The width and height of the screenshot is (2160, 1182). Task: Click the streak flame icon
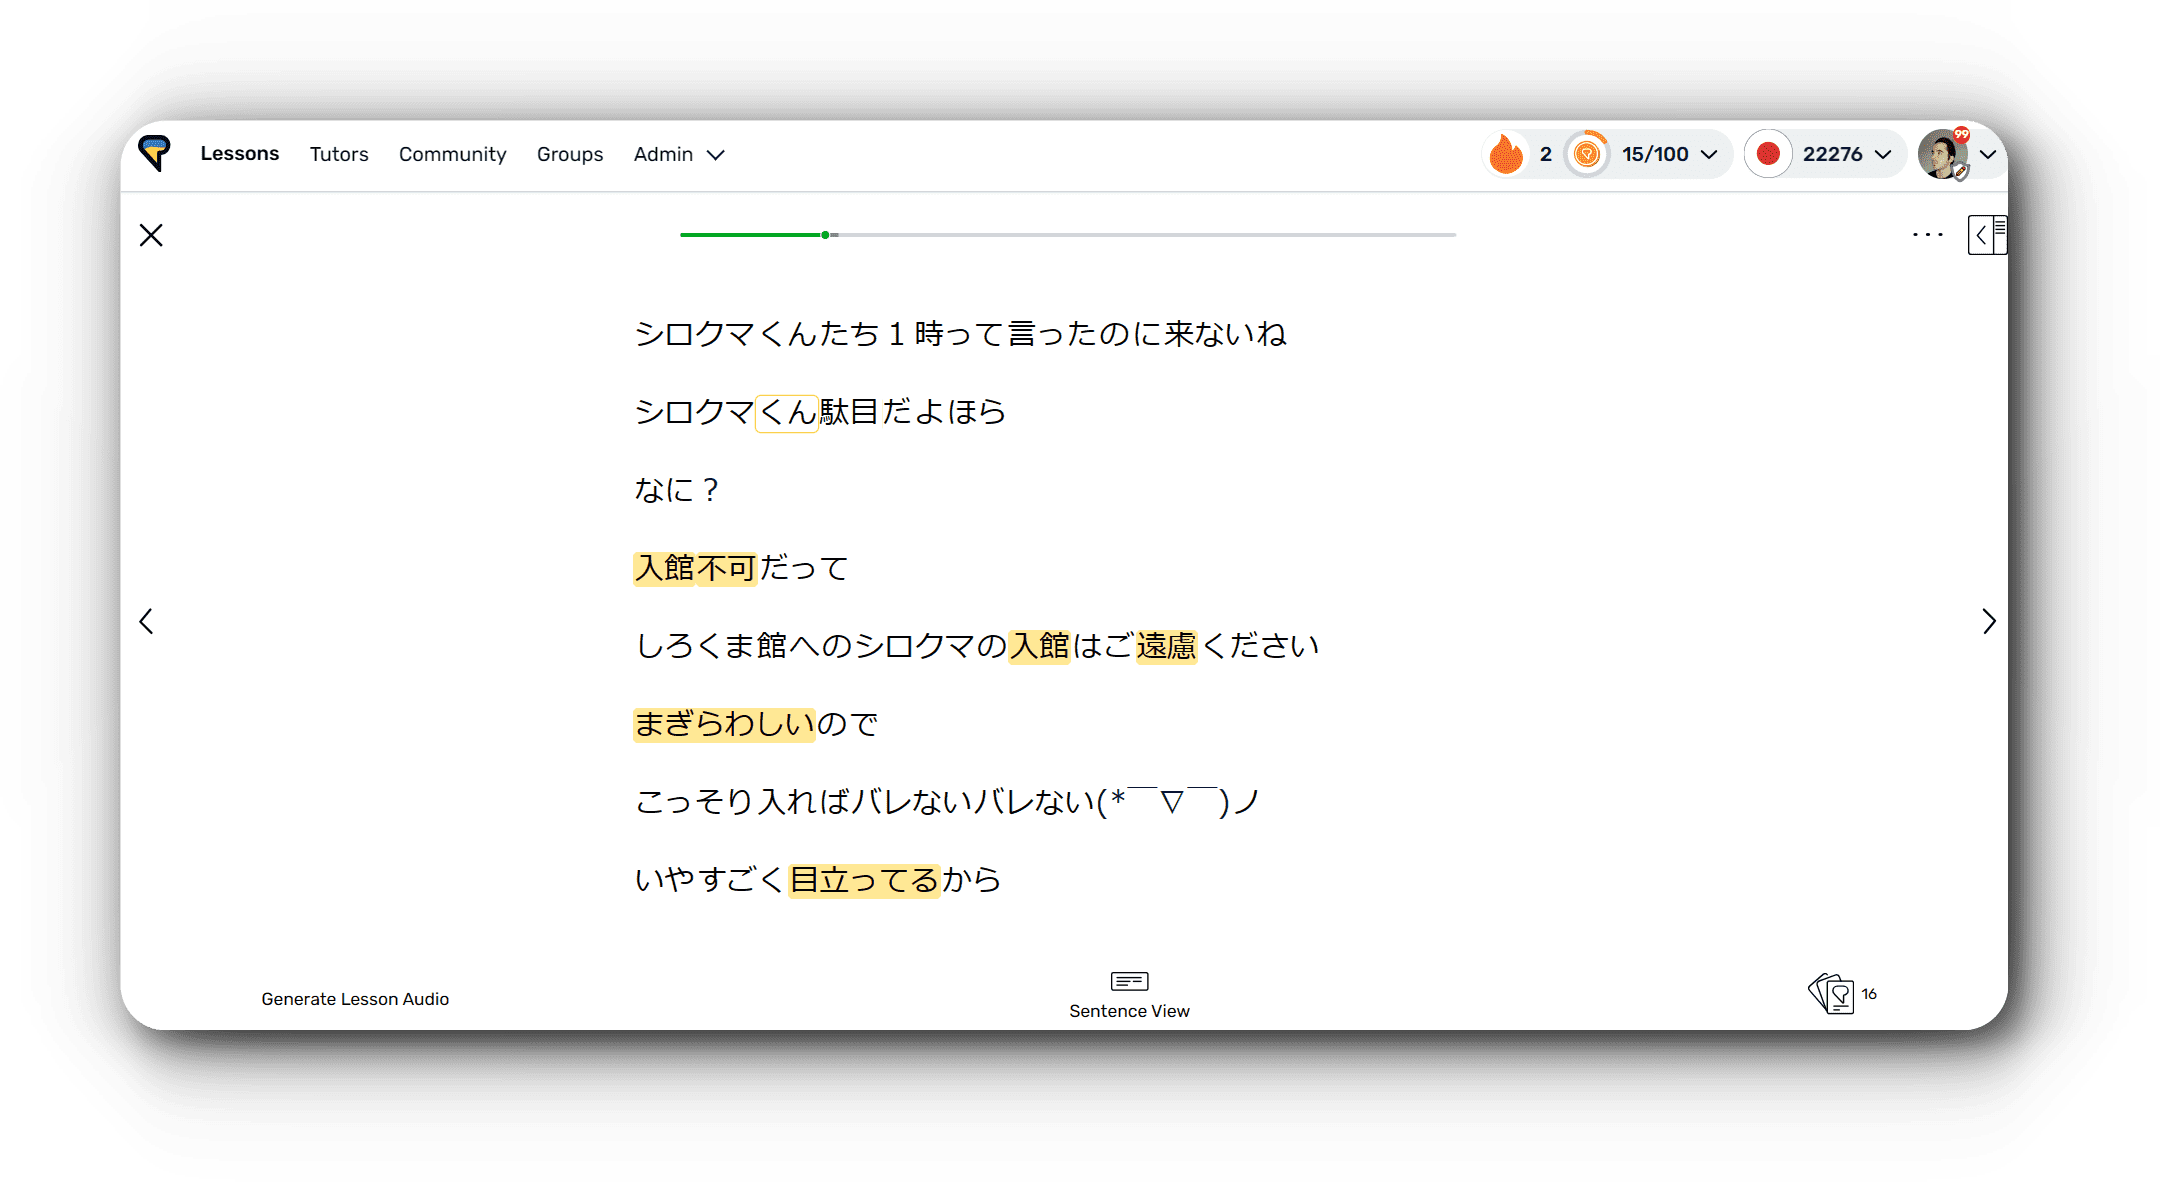click(x=1505, y=154)
